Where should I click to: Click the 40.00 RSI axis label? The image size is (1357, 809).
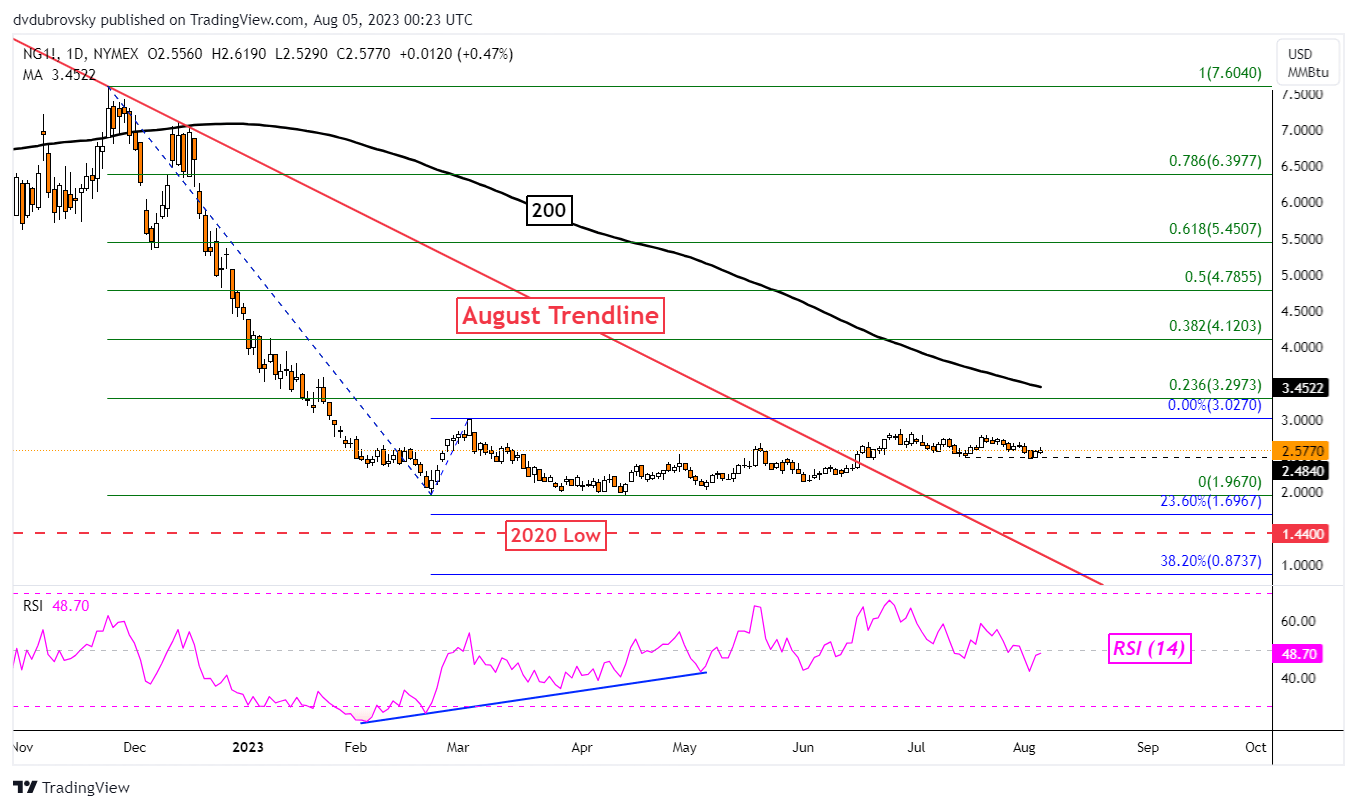[1297, 678]
